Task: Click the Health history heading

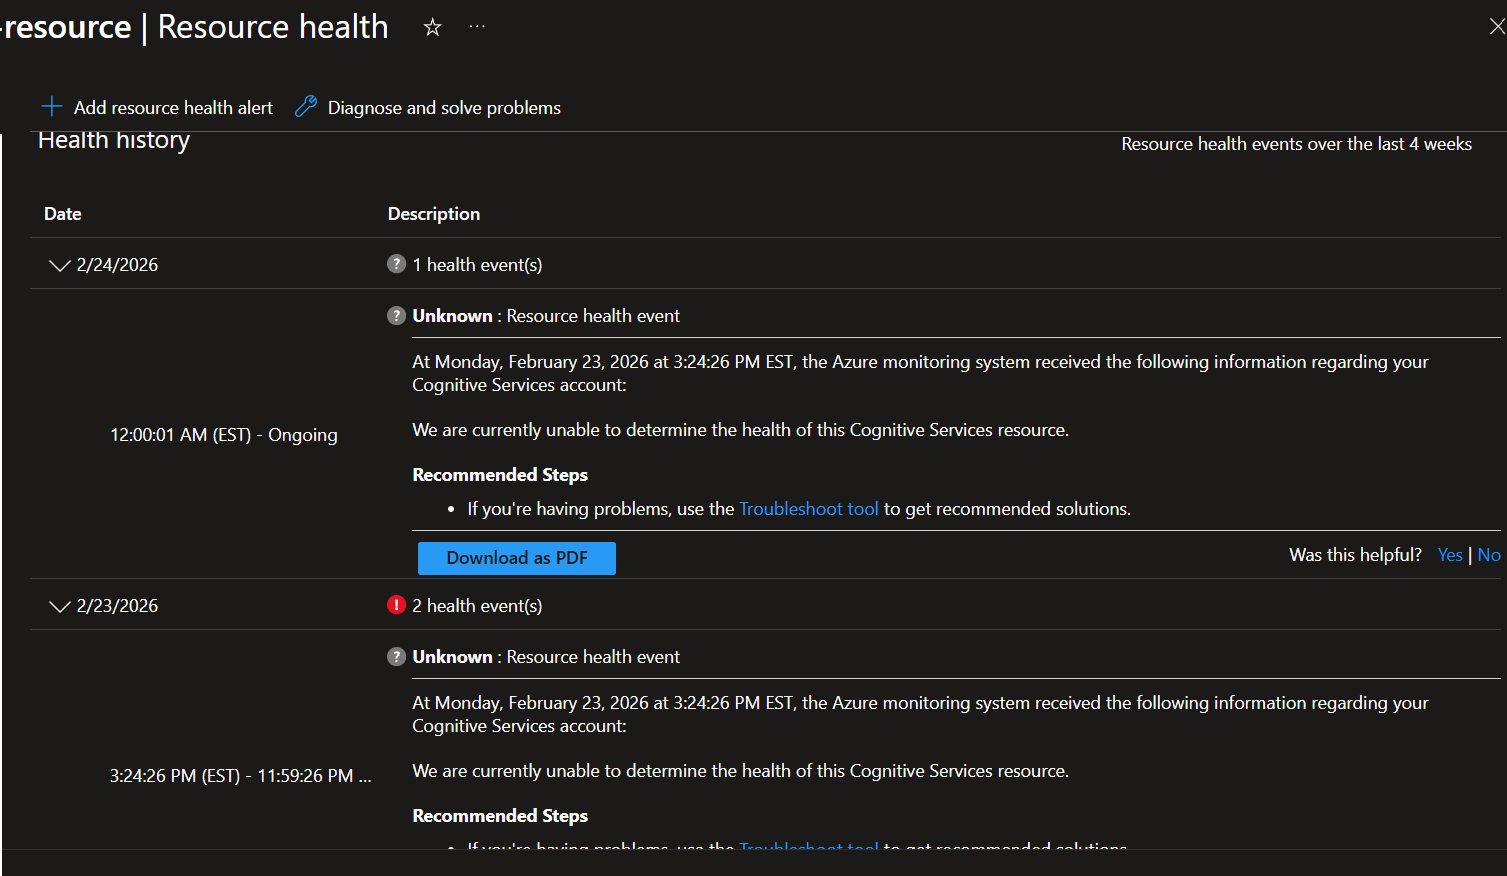Action: 114,140
